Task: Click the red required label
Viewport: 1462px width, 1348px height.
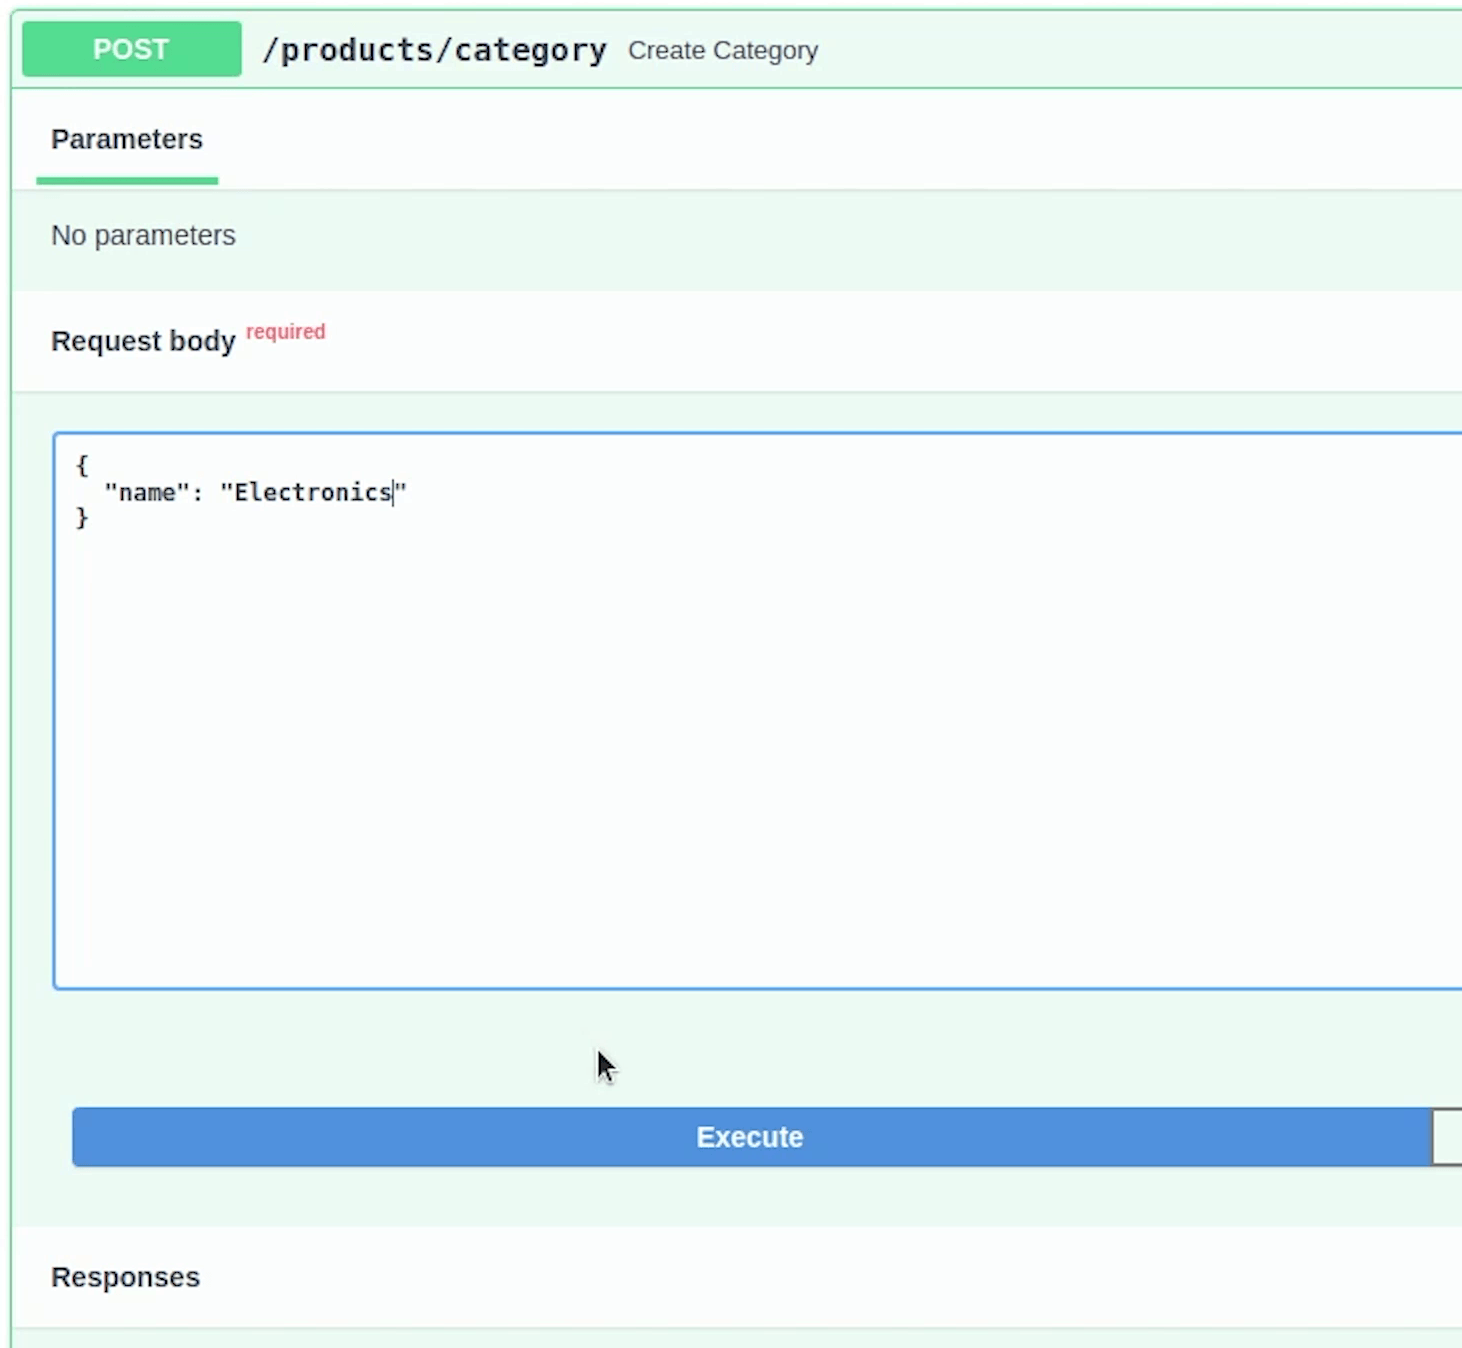Action: [x=285, y=331]
